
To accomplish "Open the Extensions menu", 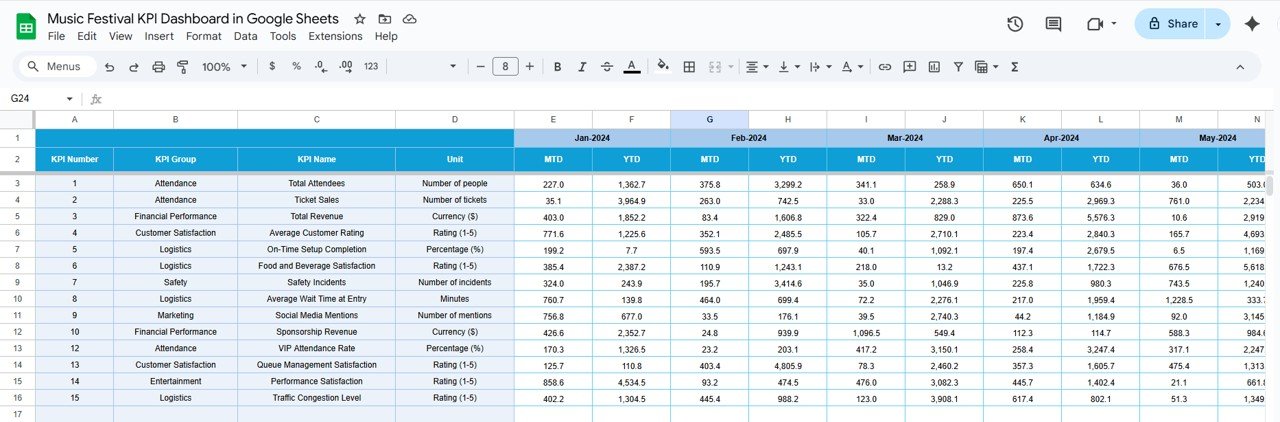I will (x=335, y=36).
